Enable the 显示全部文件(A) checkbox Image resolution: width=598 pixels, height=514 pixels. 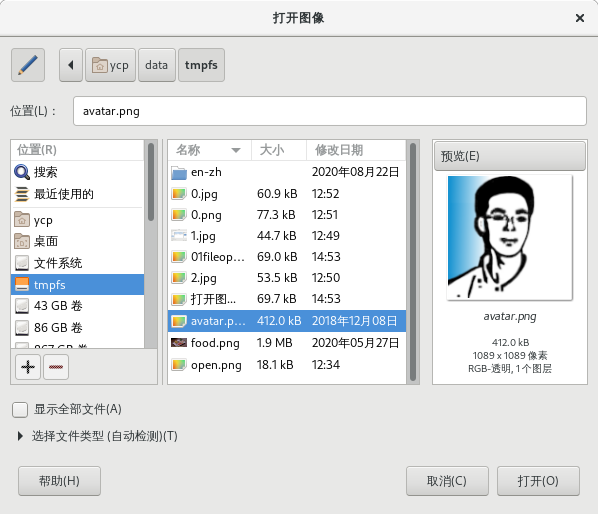(x=20, y=410)
